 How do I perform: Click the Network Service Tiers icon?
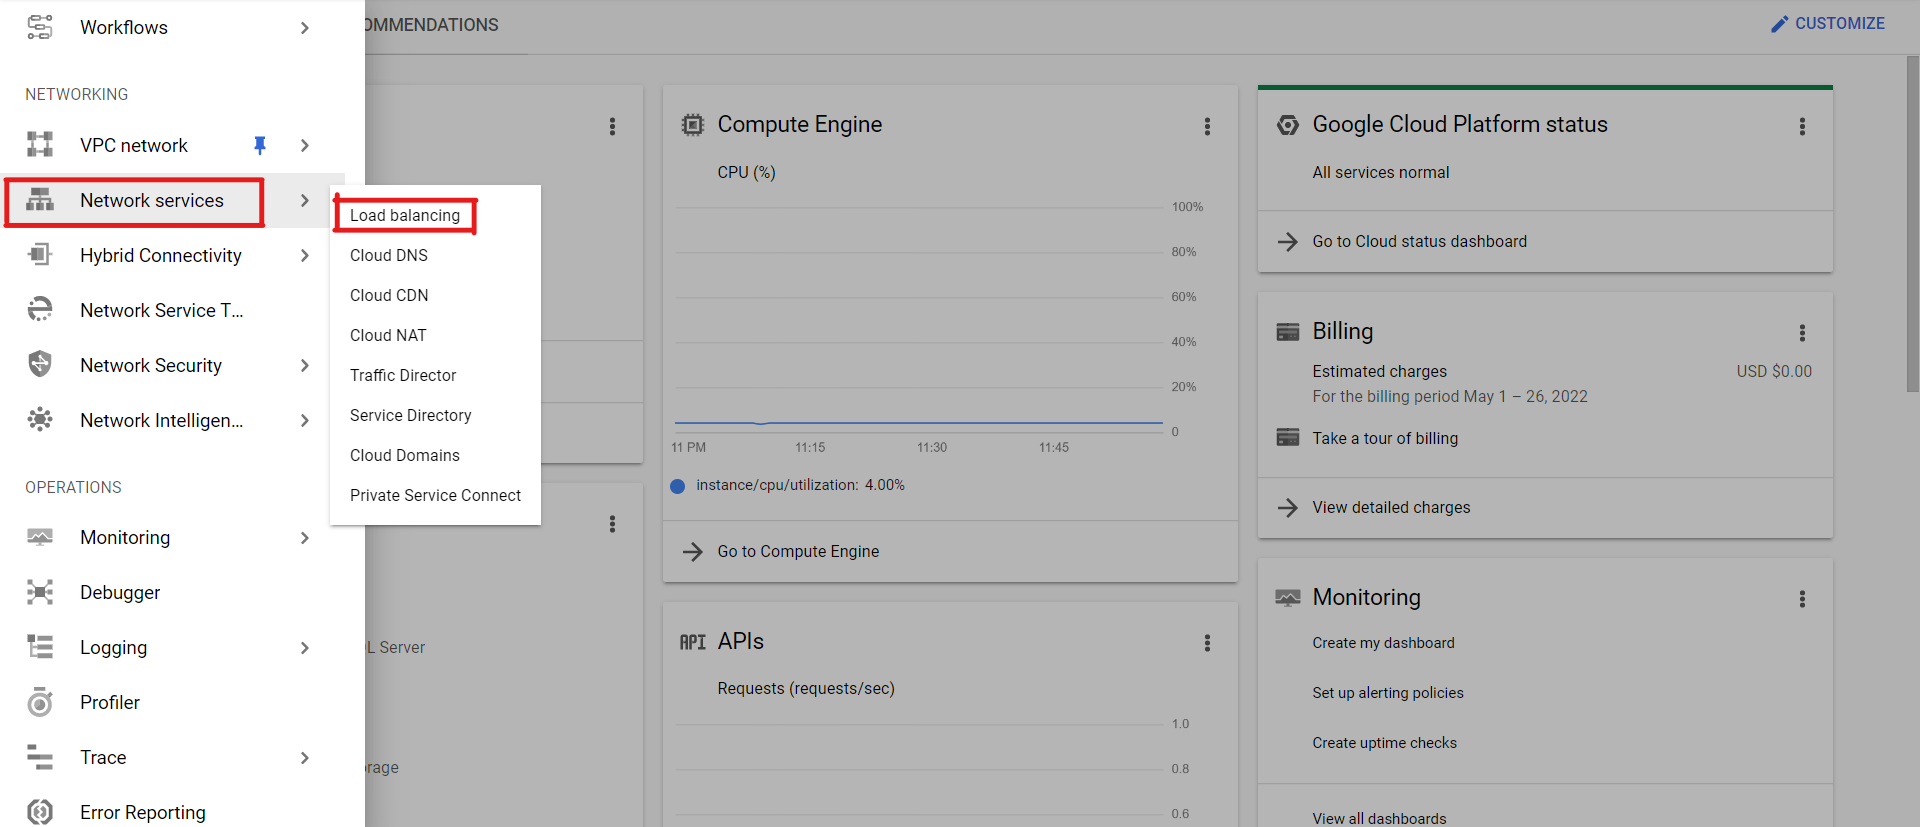[40, 310]
